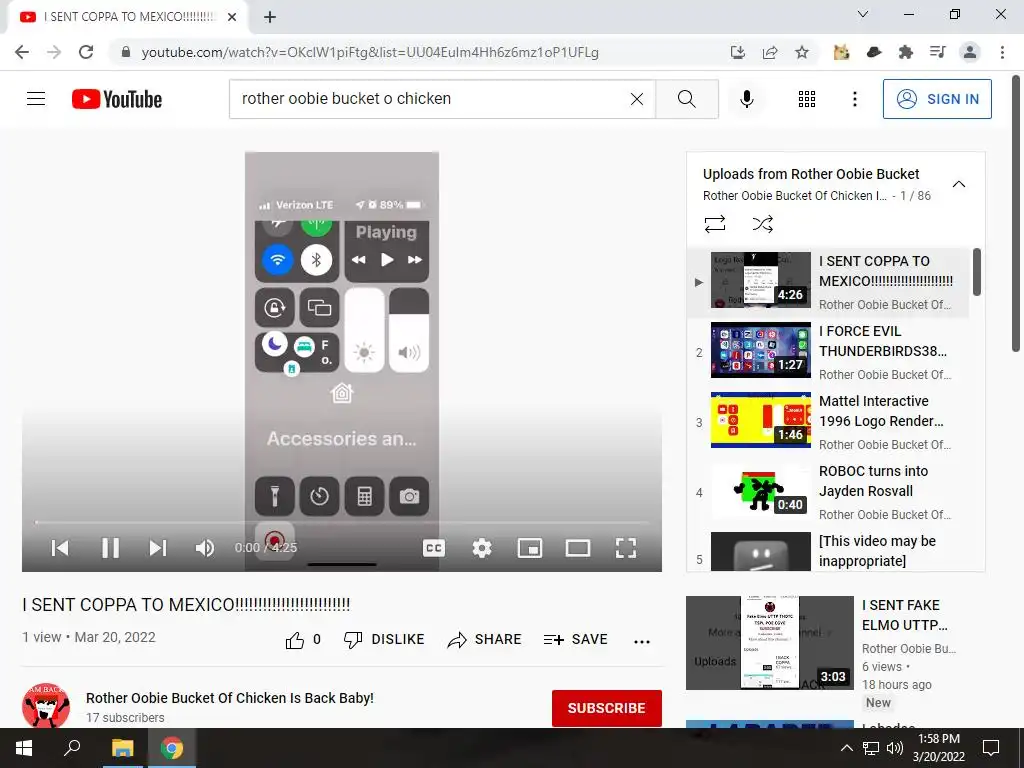Image resolution: width=1024 pixels, height=768 pixels.
Task: Open the system tray volume icon
Action: coord(895,748)
